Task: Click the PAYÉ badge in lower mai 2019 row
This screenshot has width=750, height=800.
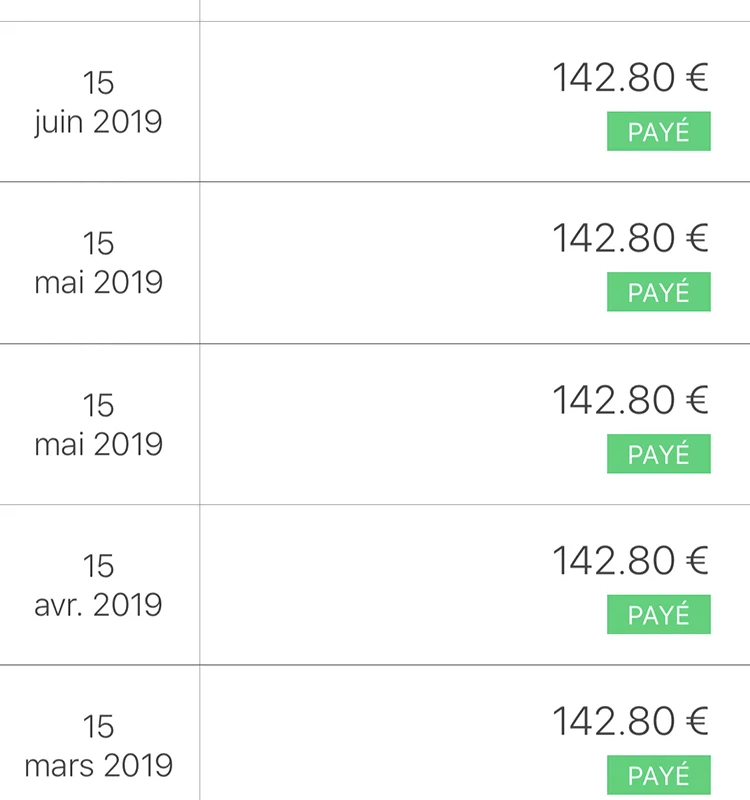Action: [x=659, y=454]
